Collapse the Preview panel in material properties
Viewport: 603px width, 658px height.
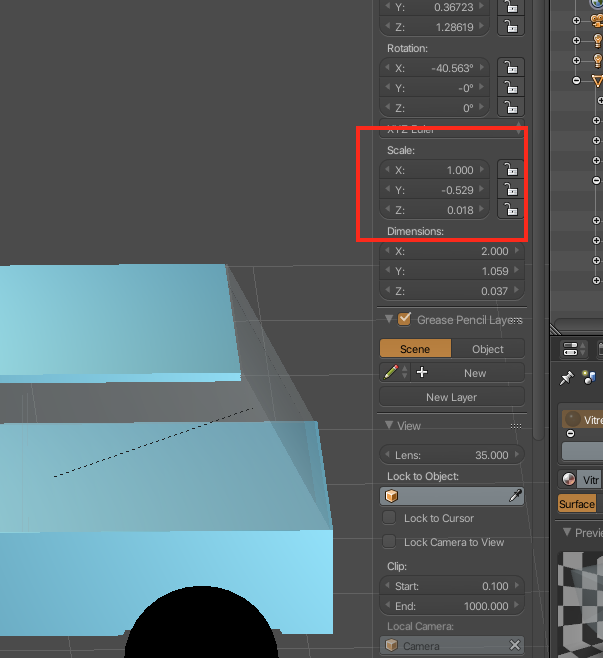pyautogui.click(x=567, y=532)
